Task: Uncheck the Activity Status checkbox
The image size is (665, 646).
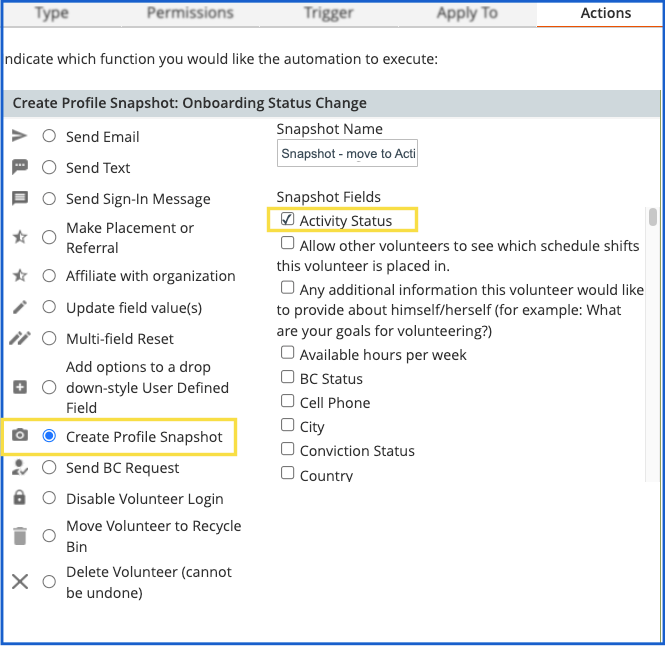Action: point(287,219)
